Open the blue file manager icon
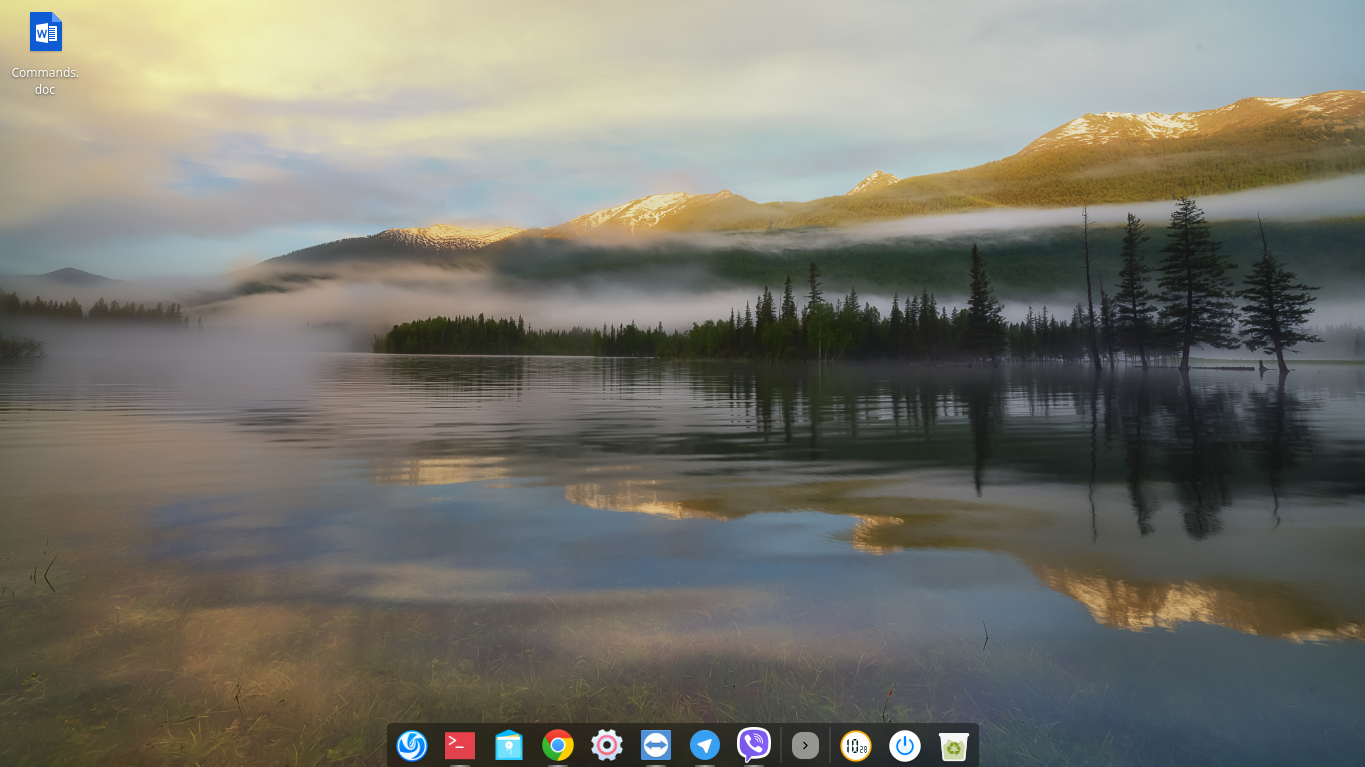Viewport: 1365px width, 767px height. pyautogui.click(x=509, y=745)
